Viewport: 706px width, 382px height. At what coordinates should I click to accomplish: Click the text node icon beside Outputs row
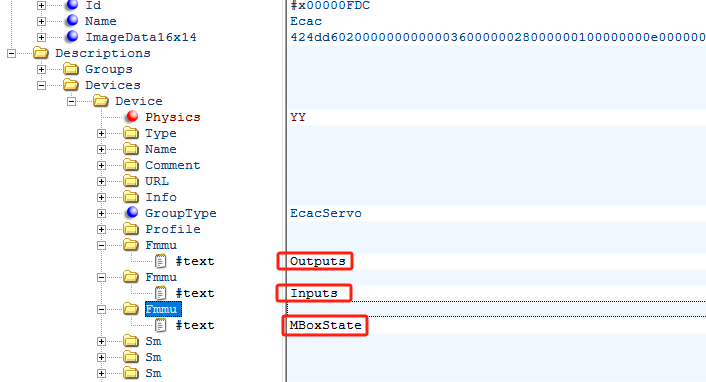(x=161, y=261)
